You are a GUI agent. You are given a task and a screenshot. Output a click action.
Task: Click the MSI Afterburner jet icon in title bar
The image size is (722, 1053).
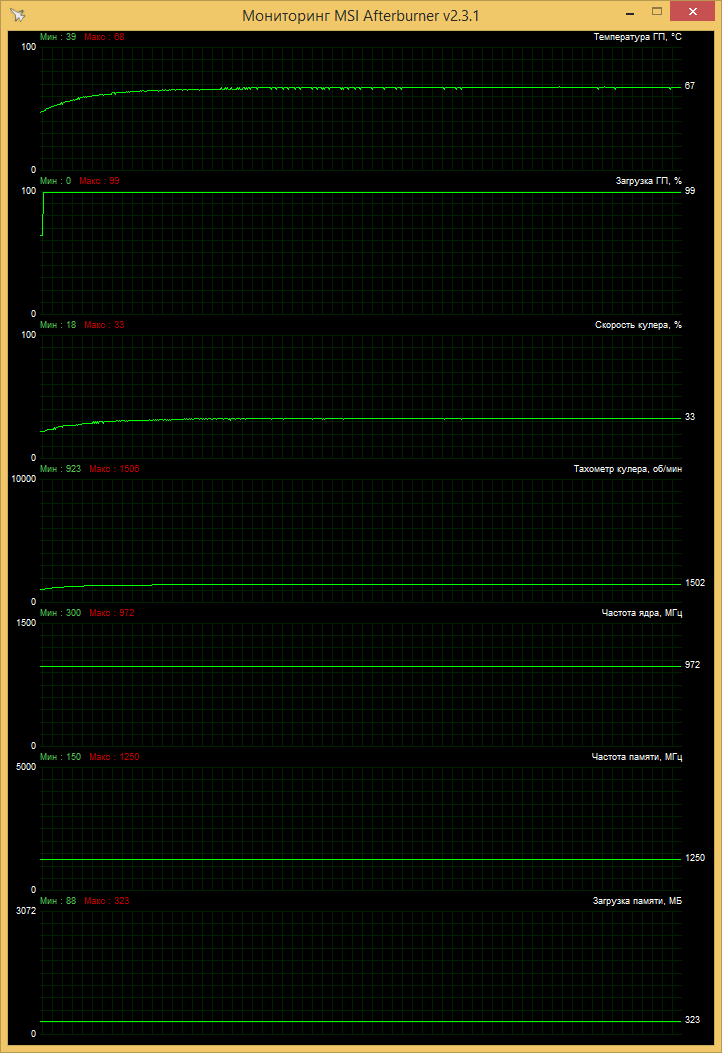(18, 15)
